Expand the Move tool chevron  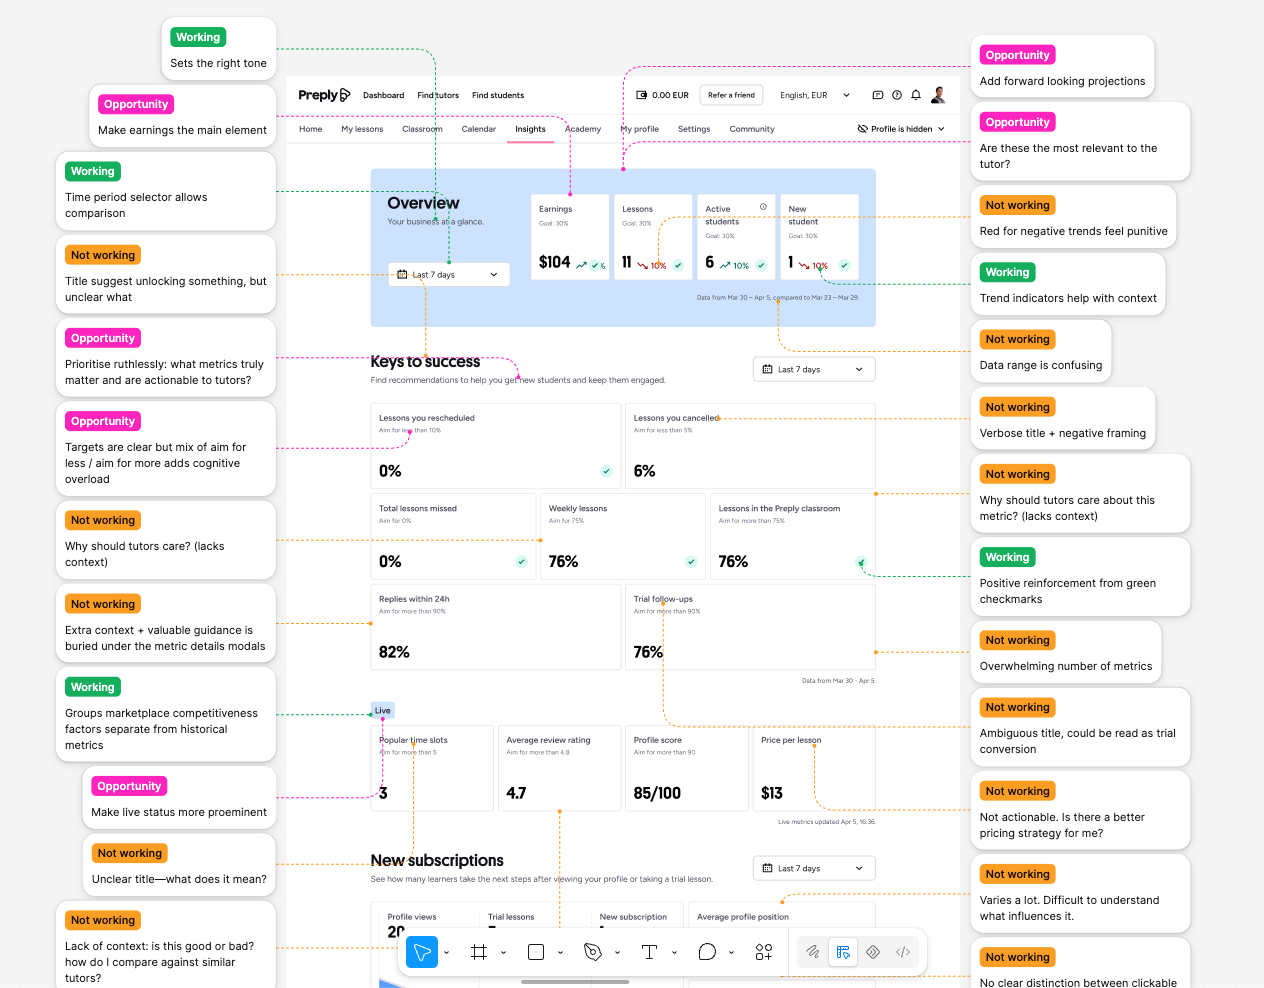pyautogui.click(x=447, y=953)
